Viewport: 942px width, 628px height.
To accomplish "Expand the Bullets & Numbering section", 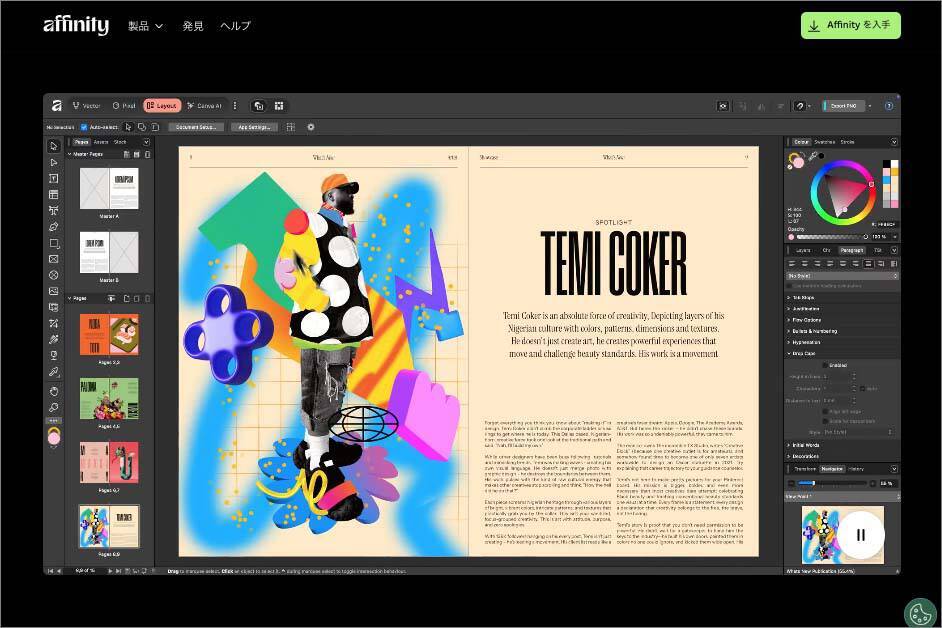I will (x=813, y=331).
